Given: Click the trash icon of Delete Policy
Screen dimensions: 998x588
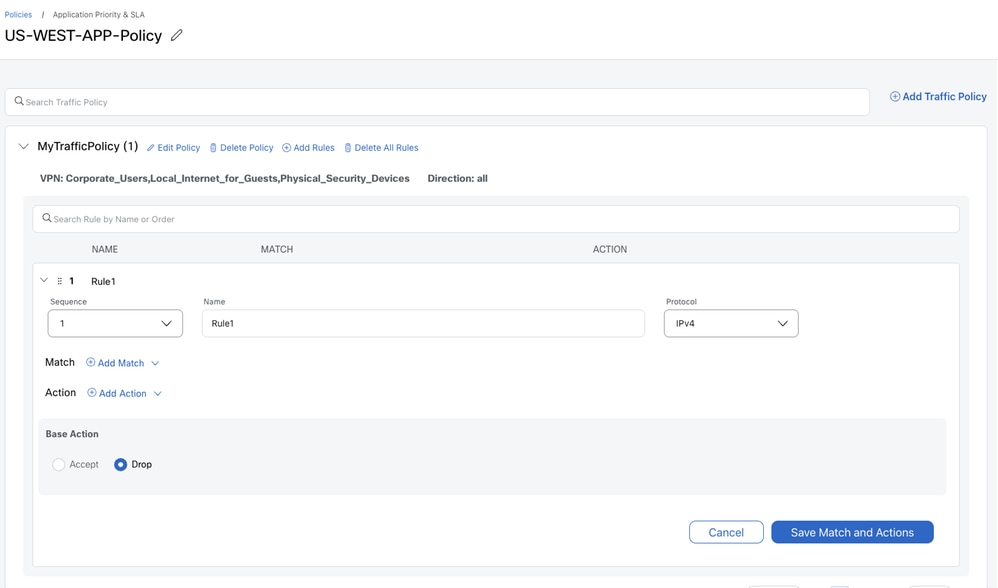Looking at the screenshot, I should (213, 148).
